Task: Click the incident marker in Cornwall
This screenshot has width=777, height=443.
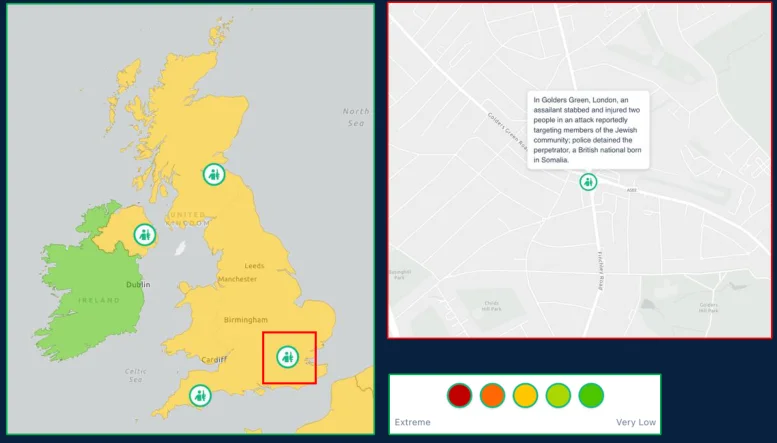Action: [200, 395]
